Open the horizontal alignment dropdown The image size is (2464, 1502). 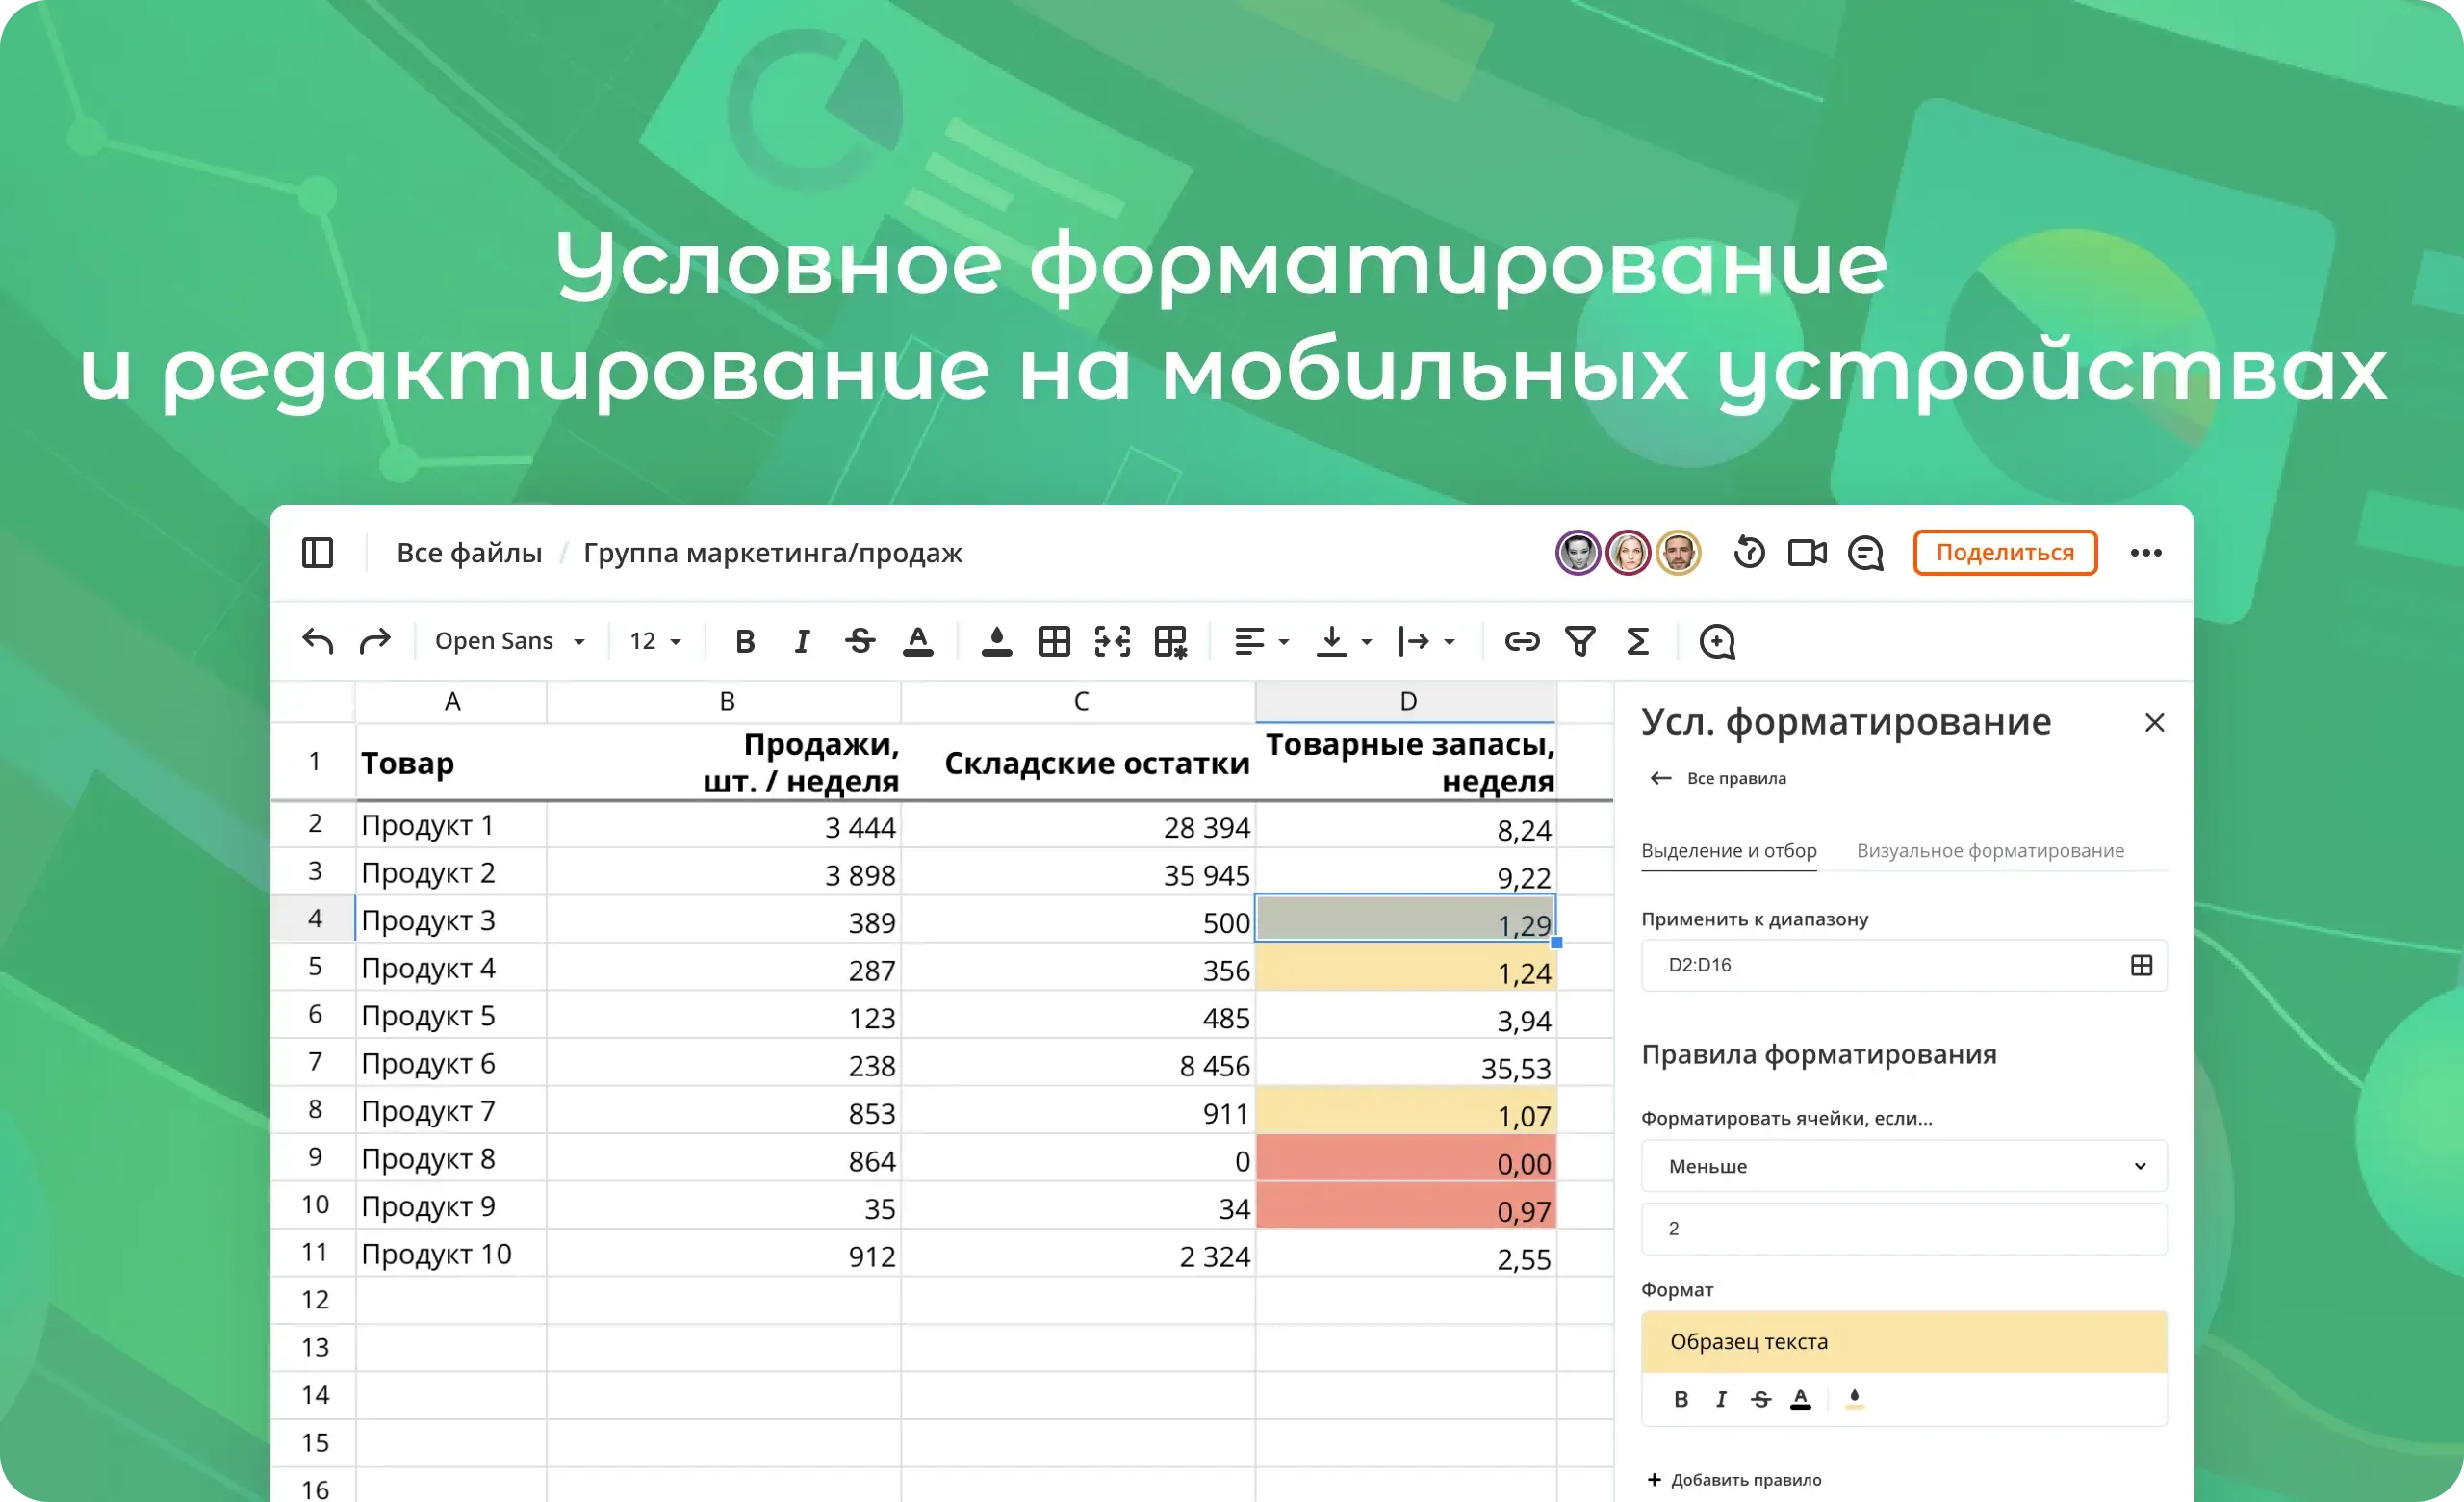[x=1258, y=641]
